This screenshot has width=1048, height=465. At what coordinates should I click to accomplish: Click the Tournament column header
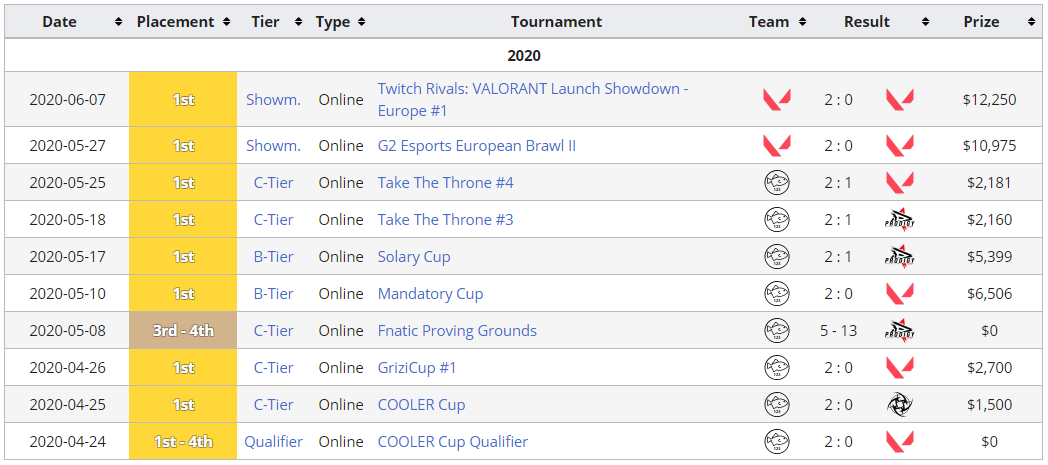(x=557, y=22)
